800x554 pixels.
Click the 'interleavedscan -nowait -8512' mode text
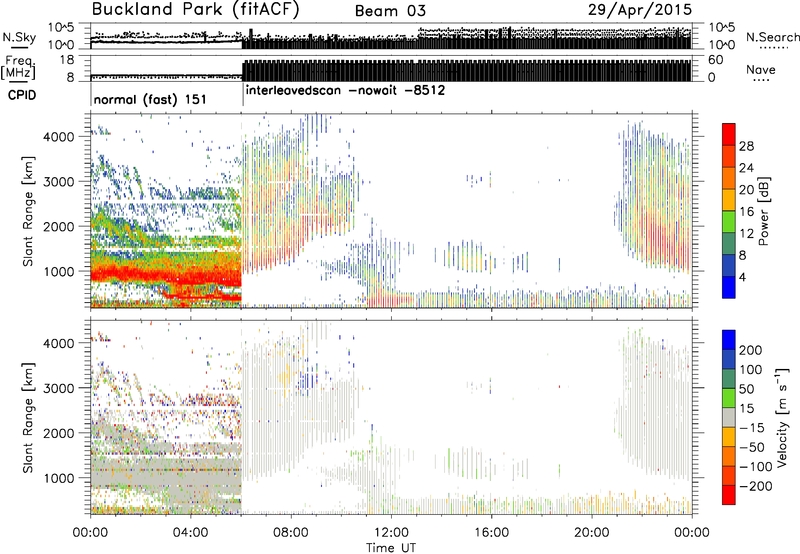pos(345,91)
